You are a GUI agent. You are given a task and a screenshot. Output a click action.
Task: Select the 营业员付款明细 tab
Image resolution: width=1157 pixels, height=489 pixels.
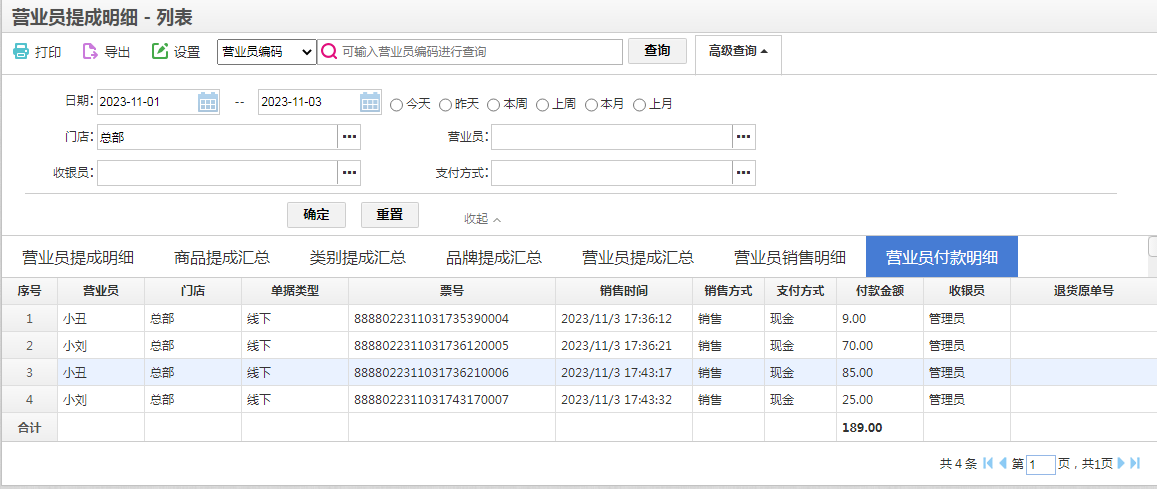pyautogui.click(x=942, y=257)
